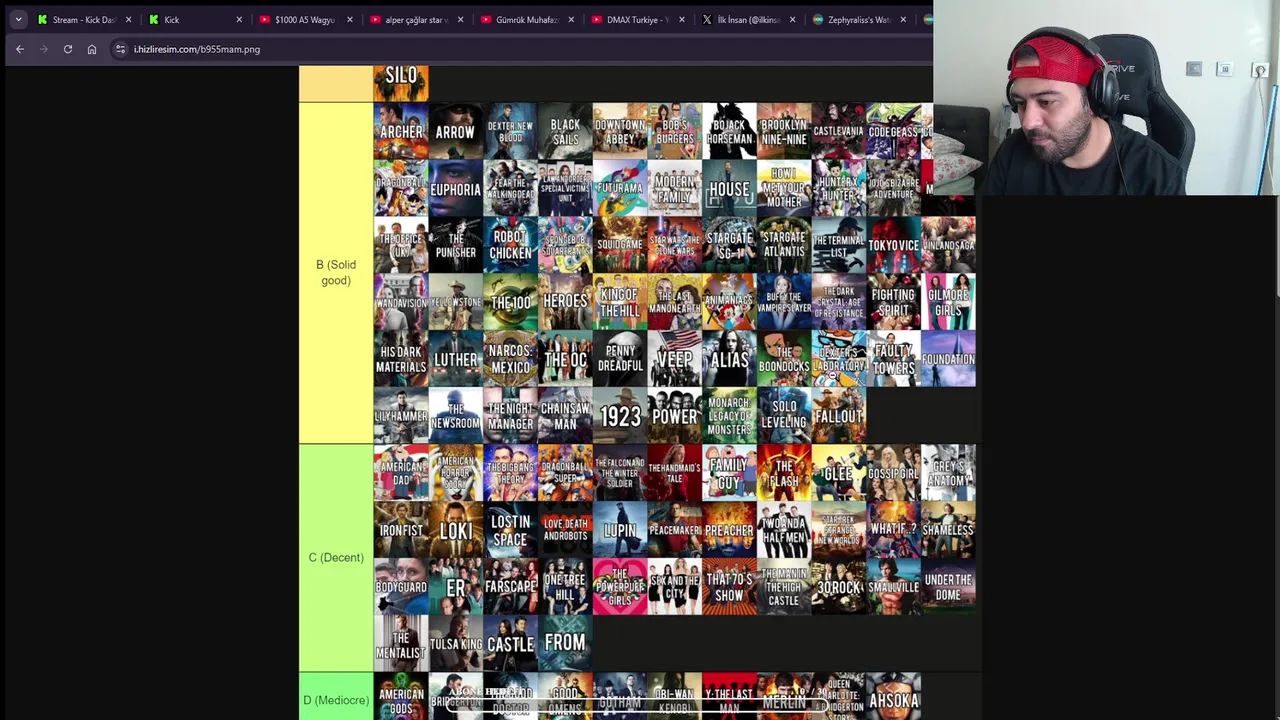The width and height of the screenshot is (1280, 720).
Task: Click the Ahsoka tile
Action: click(893, 697)
